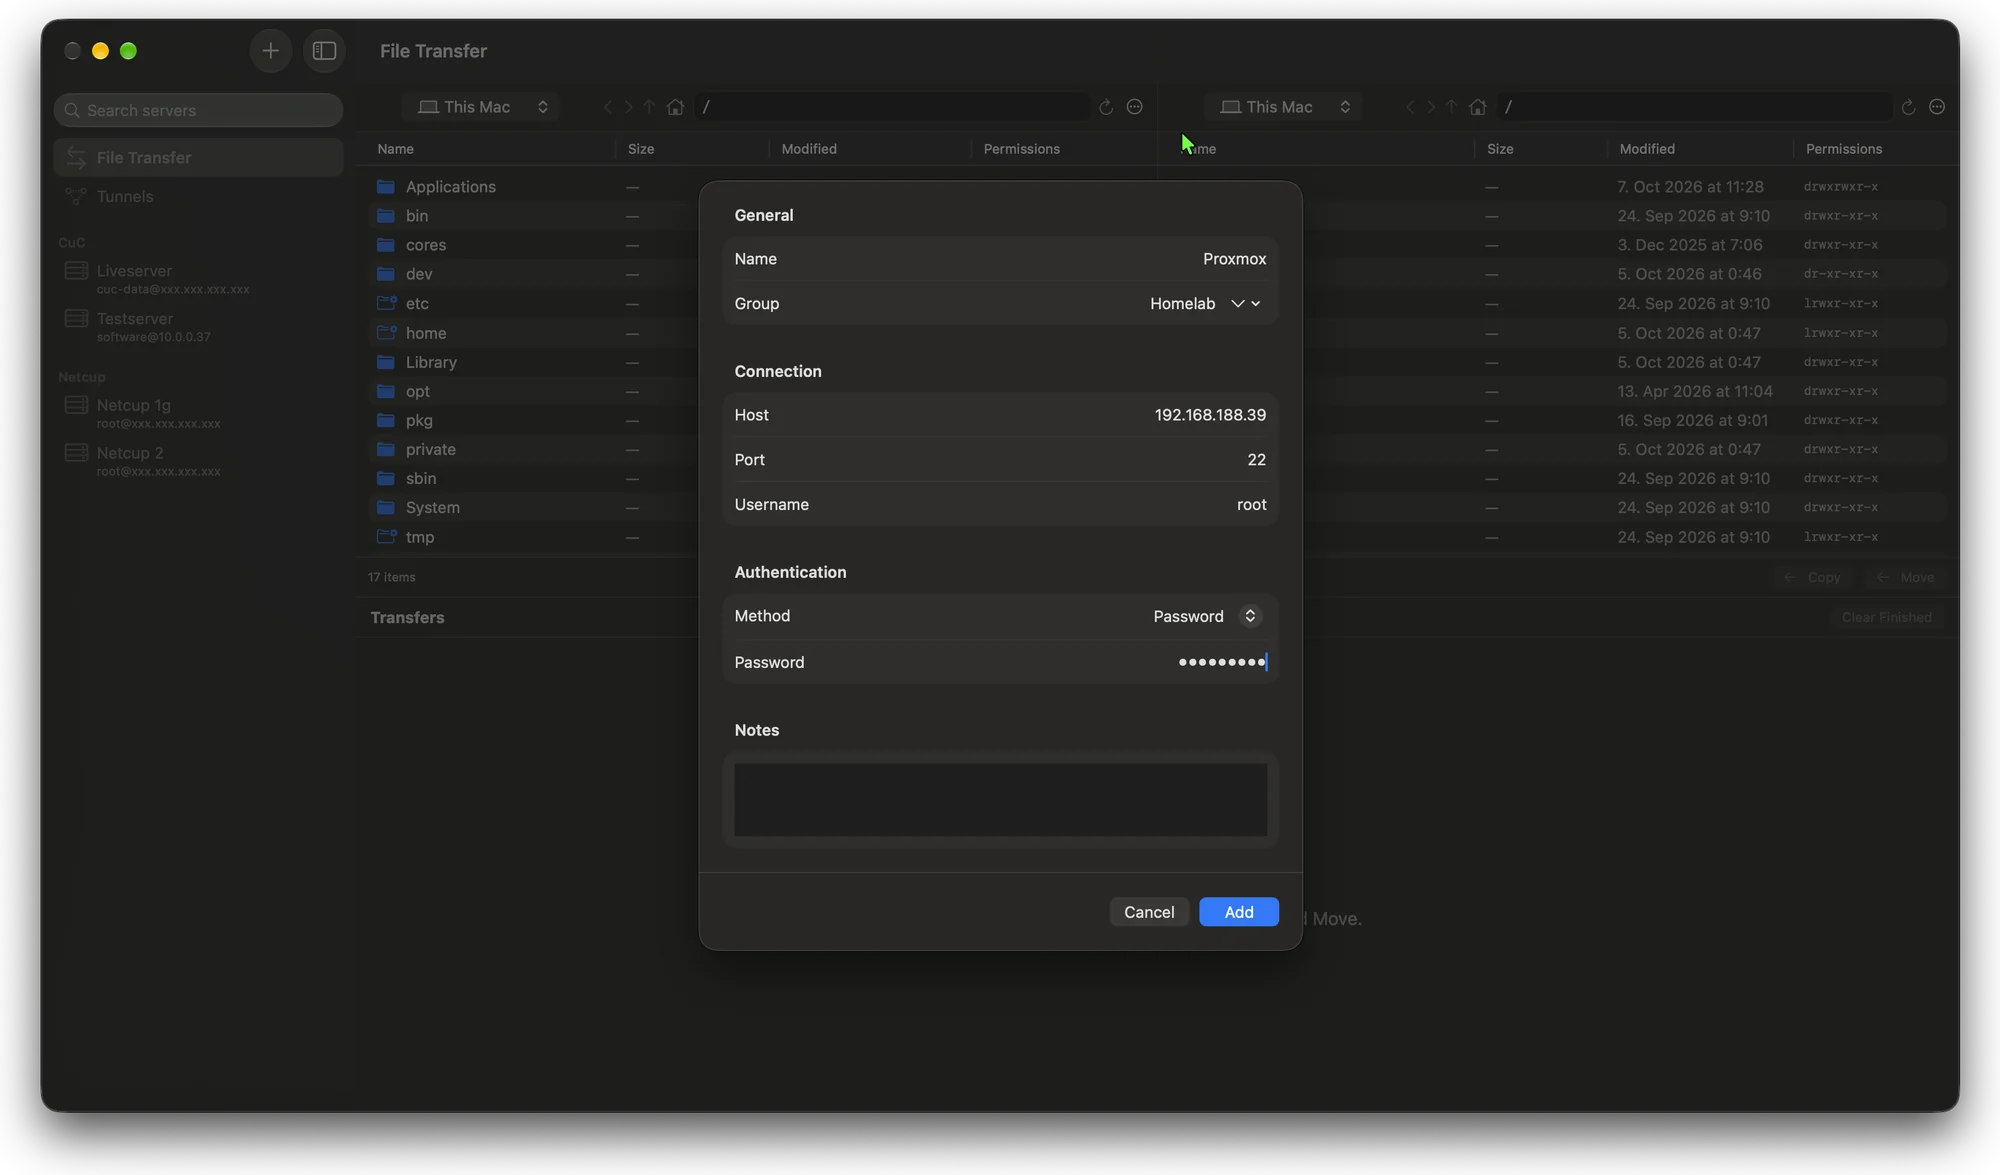
Task: Select the 'sbin' folder row
Action: (535, 479)
